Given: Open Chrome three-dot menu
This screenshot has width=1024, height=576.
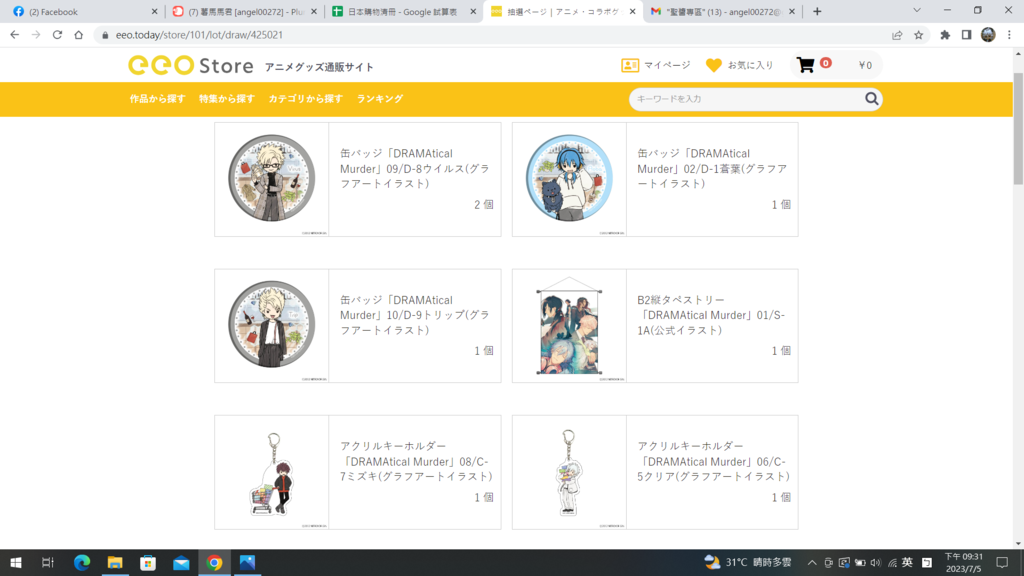Looking at the screenshot, I should click(x=1010, y=35).
